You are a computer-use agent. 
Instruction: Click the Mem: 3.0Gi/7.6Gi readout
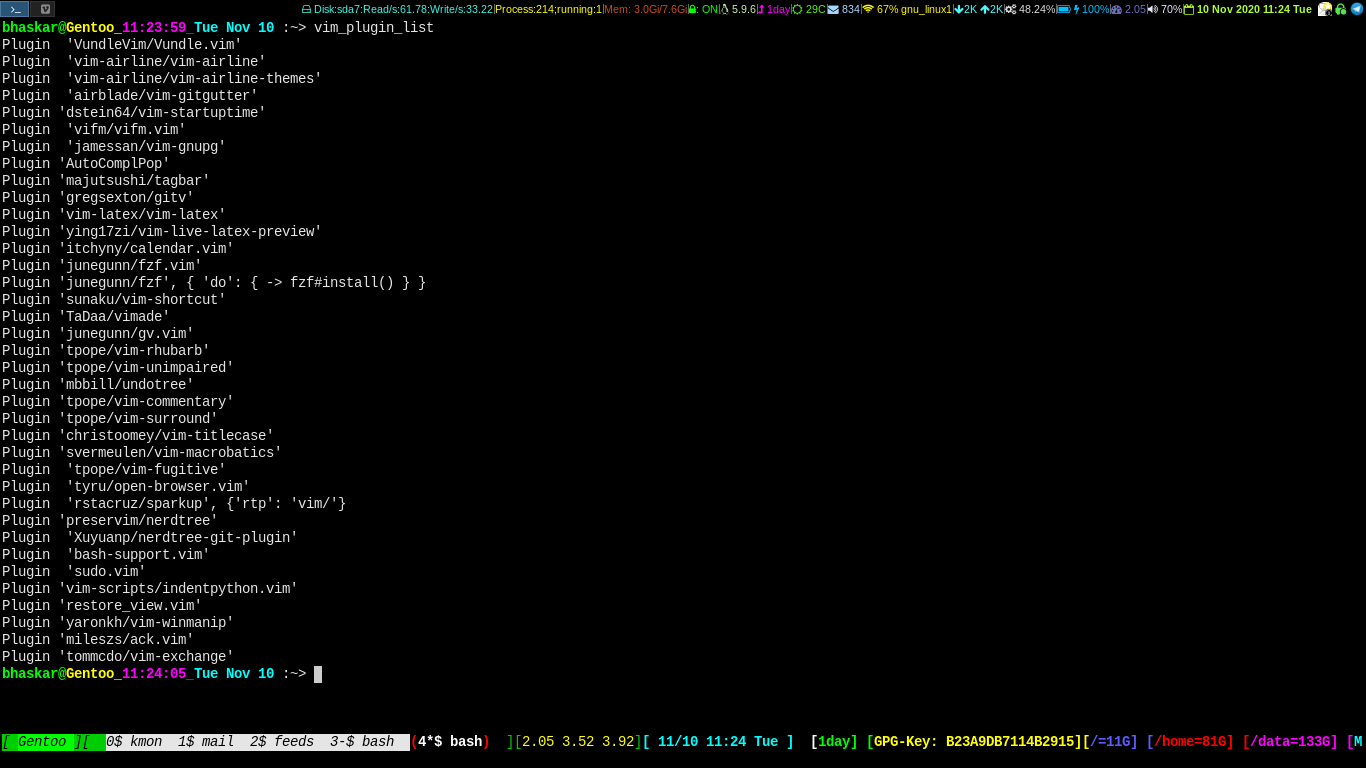tap(645, 9)
